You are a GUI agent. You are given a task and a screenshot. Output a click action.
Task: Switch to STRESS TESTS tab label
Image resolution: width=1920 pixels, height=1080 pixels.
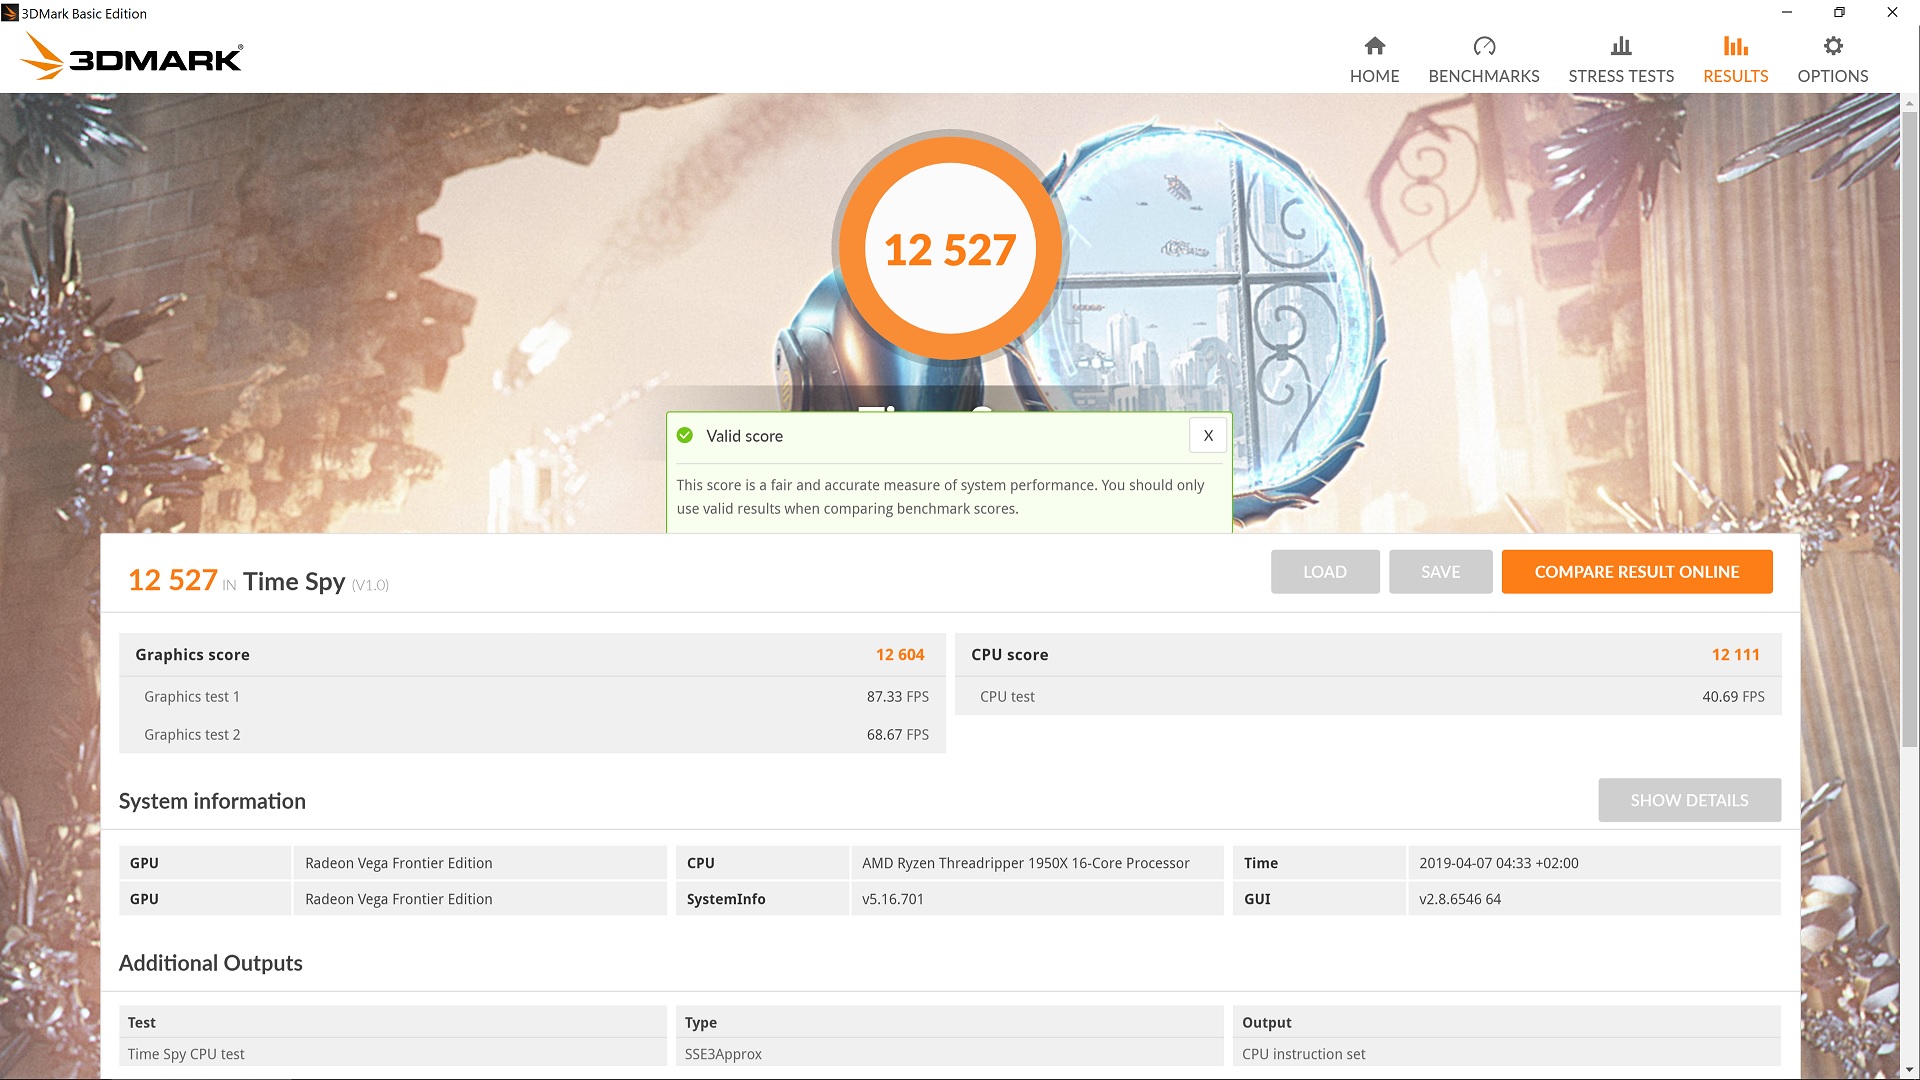tap(1621, 76)
